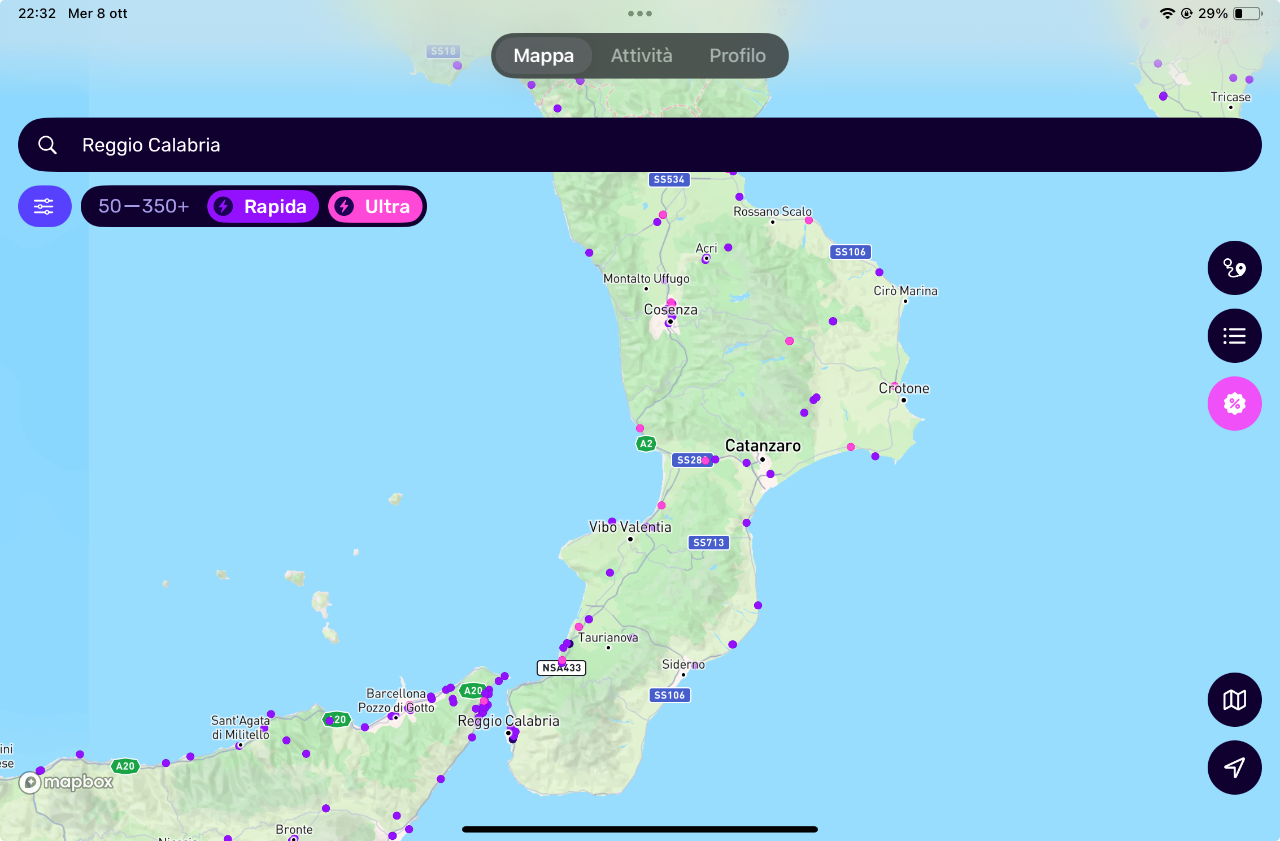Toggle the Rapida charging filter
Viewport: 1280px width, 841px height.
click(263, 207)
